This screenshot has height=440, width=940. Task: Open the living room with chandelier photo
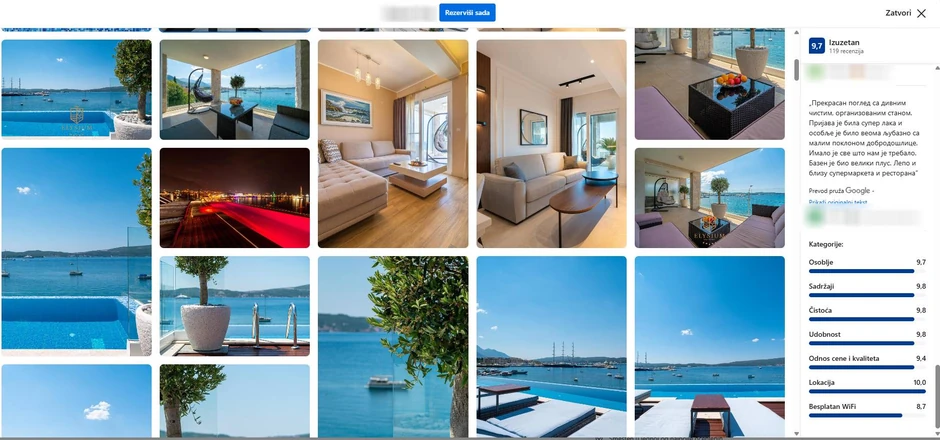tap(393, 144)
